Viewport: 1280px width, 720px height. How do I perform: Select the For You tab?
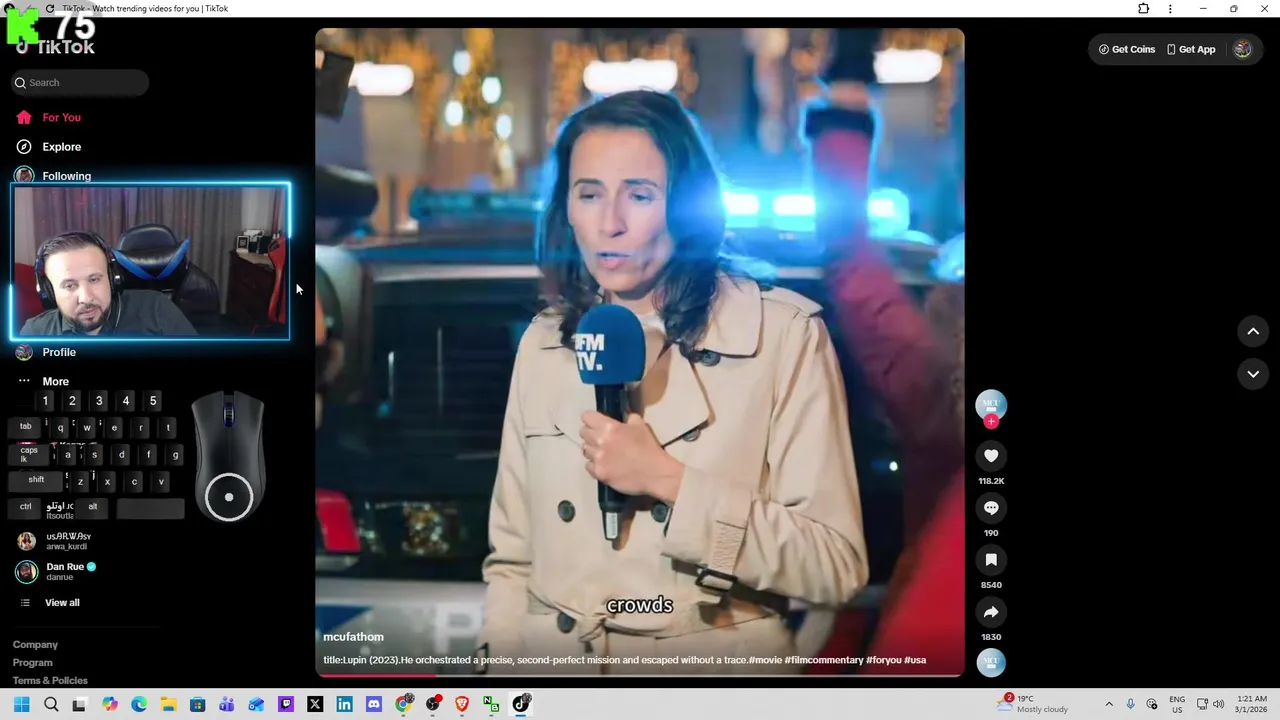(x=61, y=118)
